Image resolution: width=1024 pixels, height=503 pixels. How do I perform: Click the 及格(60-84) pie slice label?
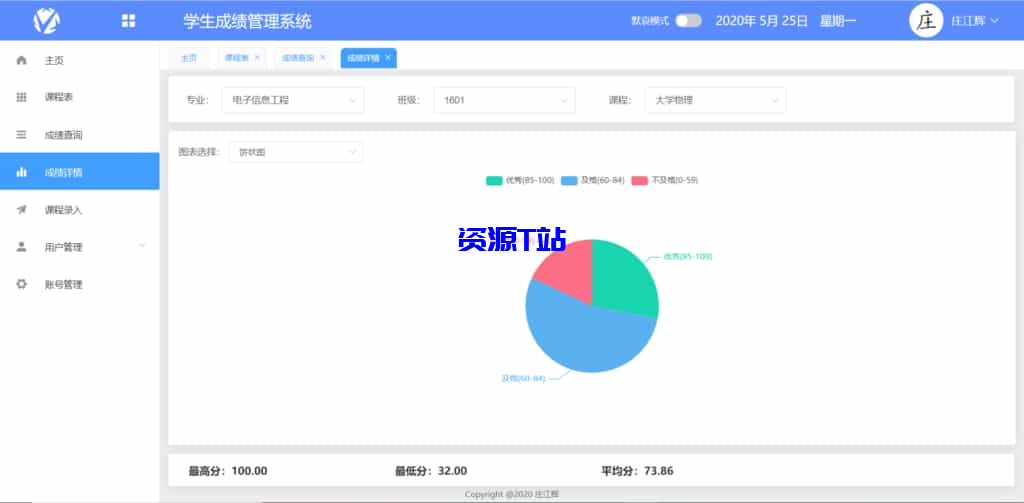click(522, 378)
